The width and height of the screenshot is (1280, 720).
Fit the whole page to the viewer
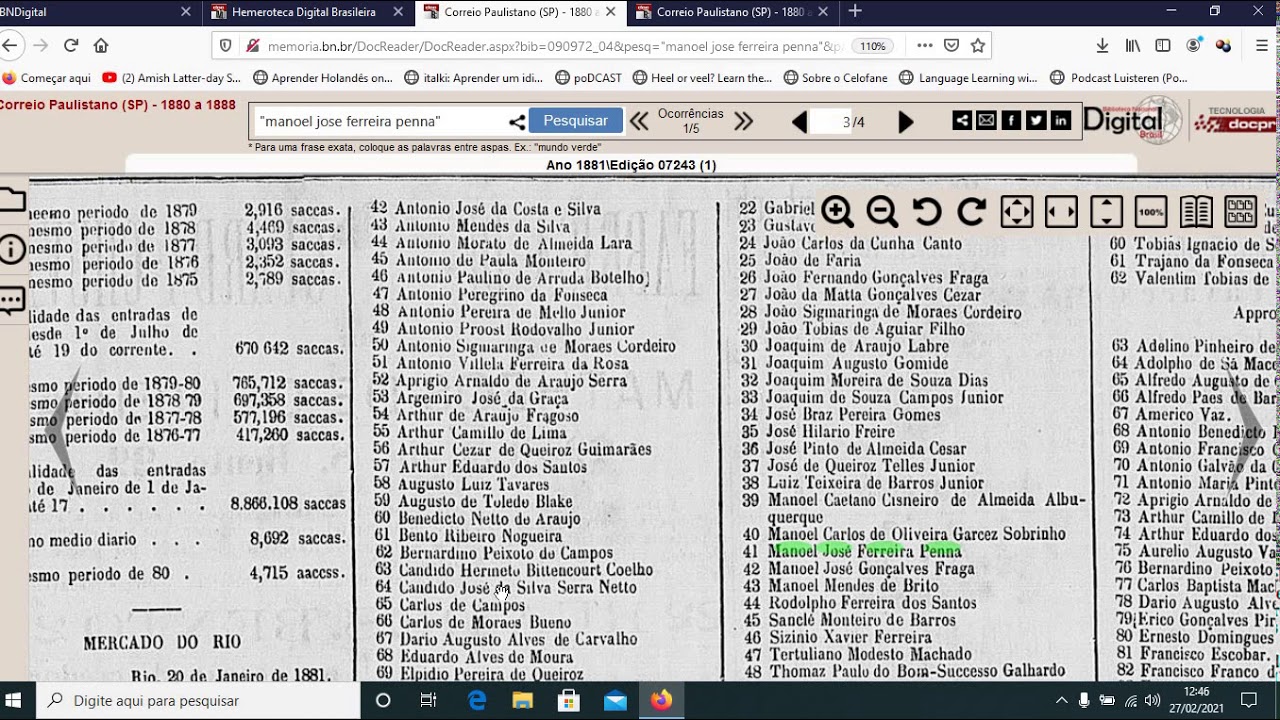click(x=1017, y=212)
